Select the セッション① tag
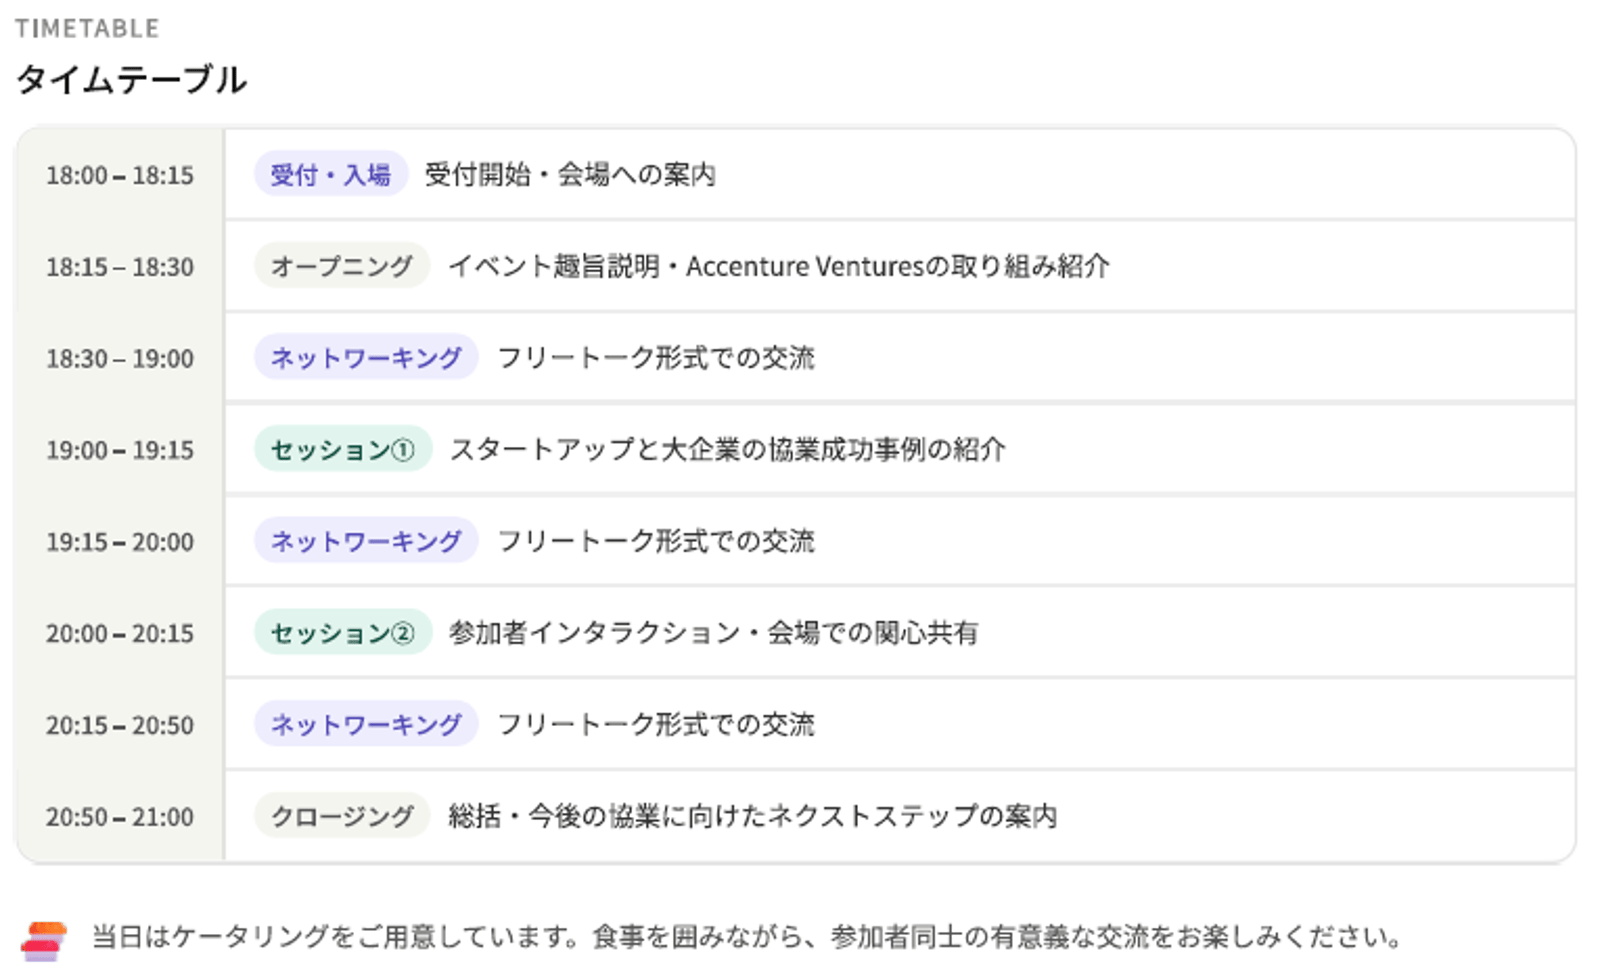The width and height of the screenshot is (1600, 968). (x=342, y=450)
